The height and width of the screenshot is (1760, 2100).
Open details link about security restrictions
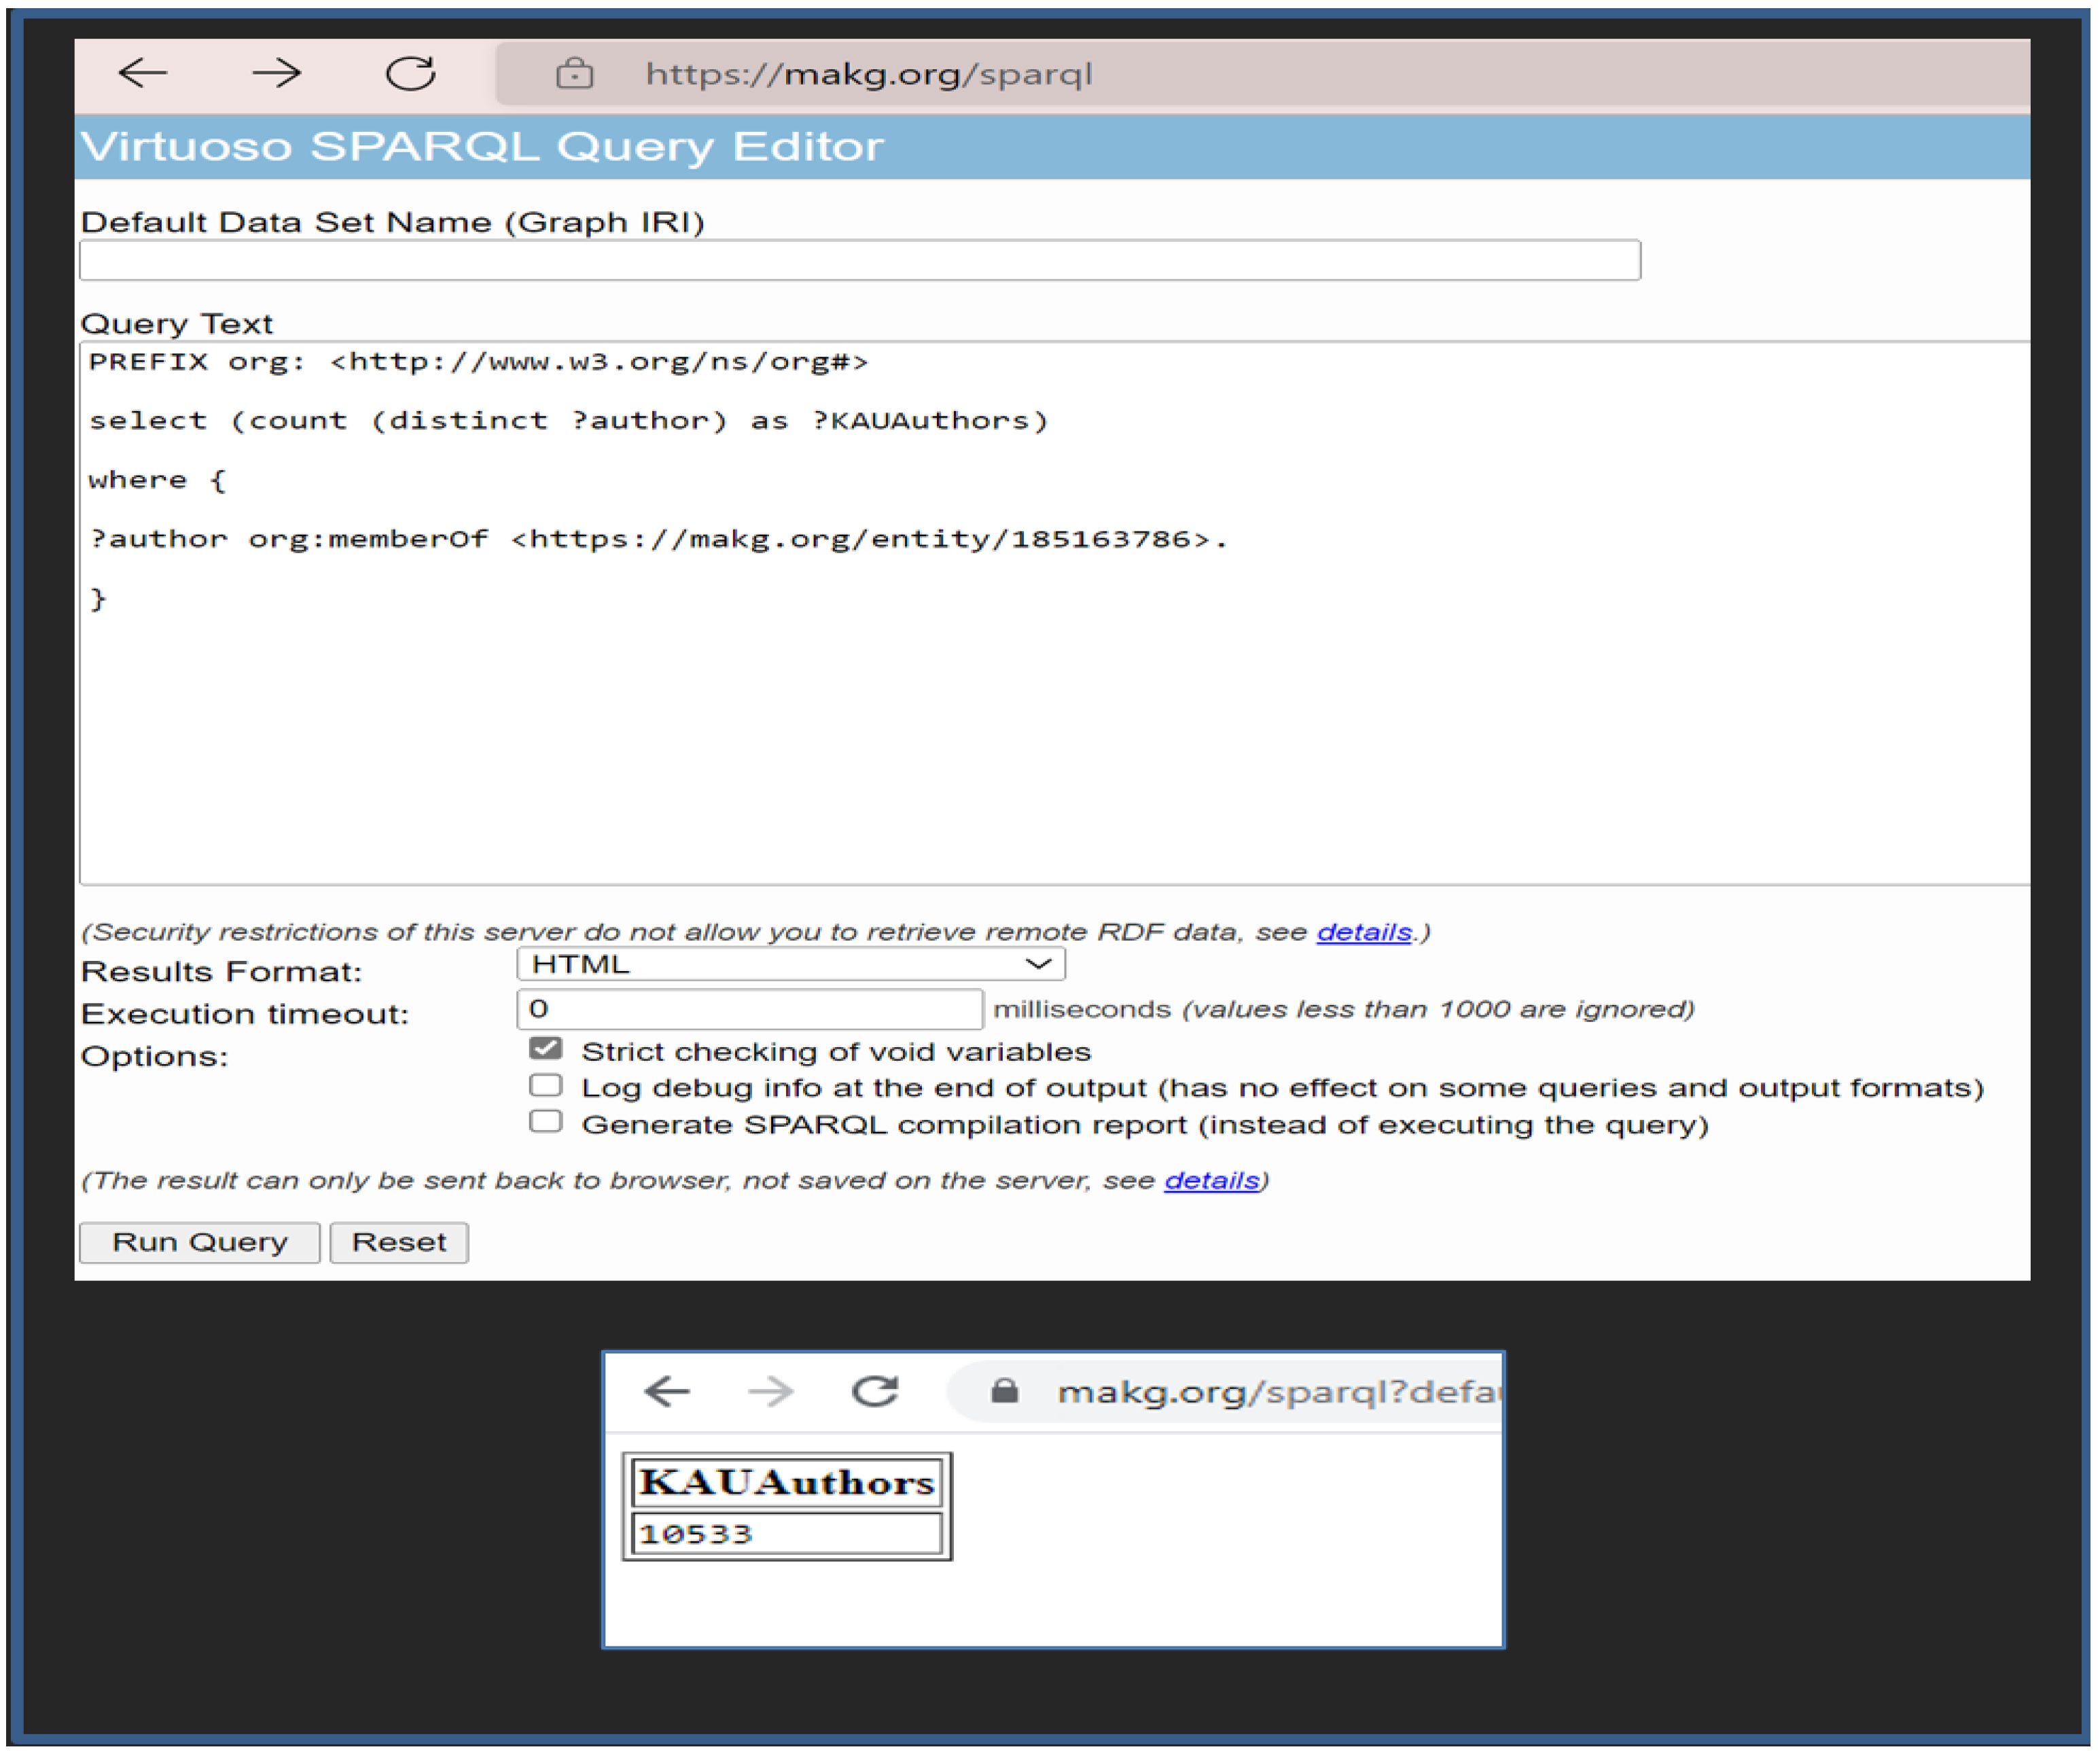coord(1363,932)
